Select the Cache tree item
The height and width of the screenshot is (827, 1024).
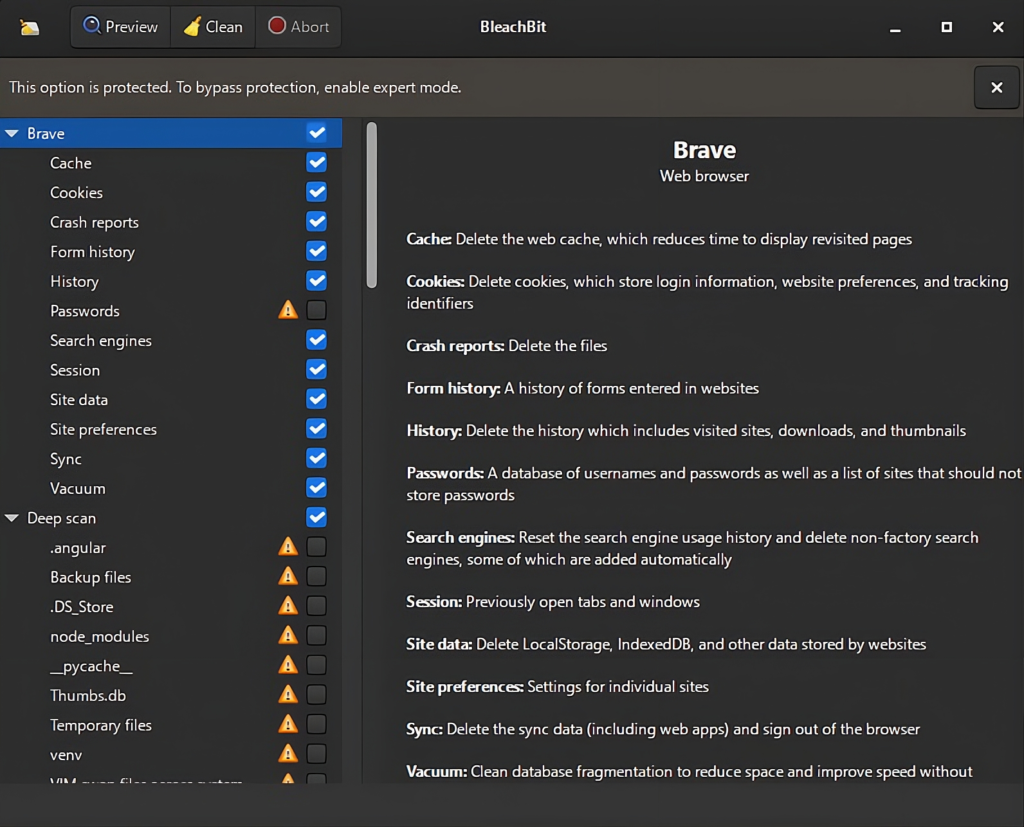point(171,163)
